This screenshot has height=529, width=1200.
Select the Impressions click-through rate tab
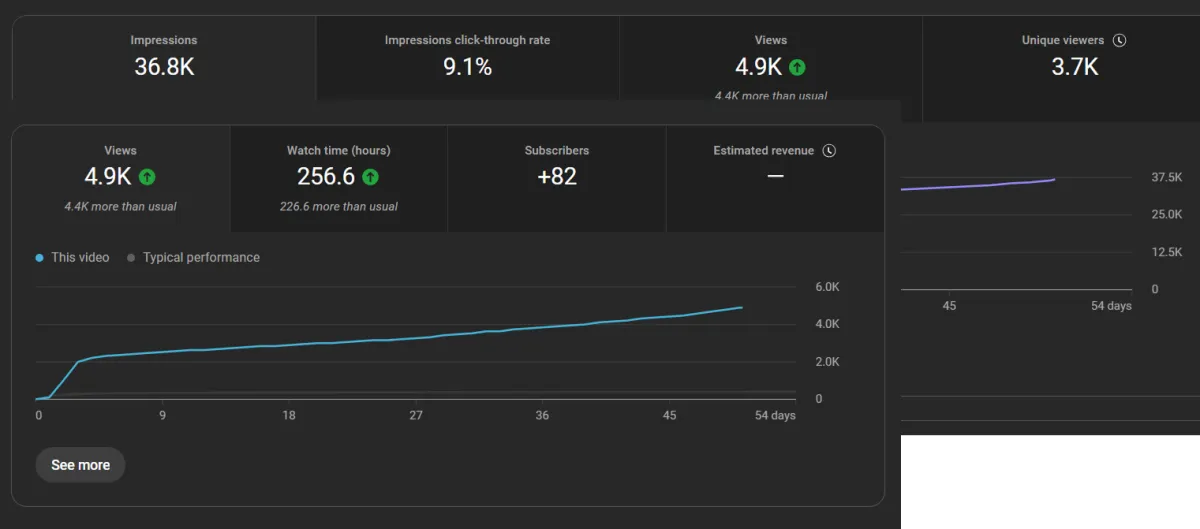coord(467,58)
